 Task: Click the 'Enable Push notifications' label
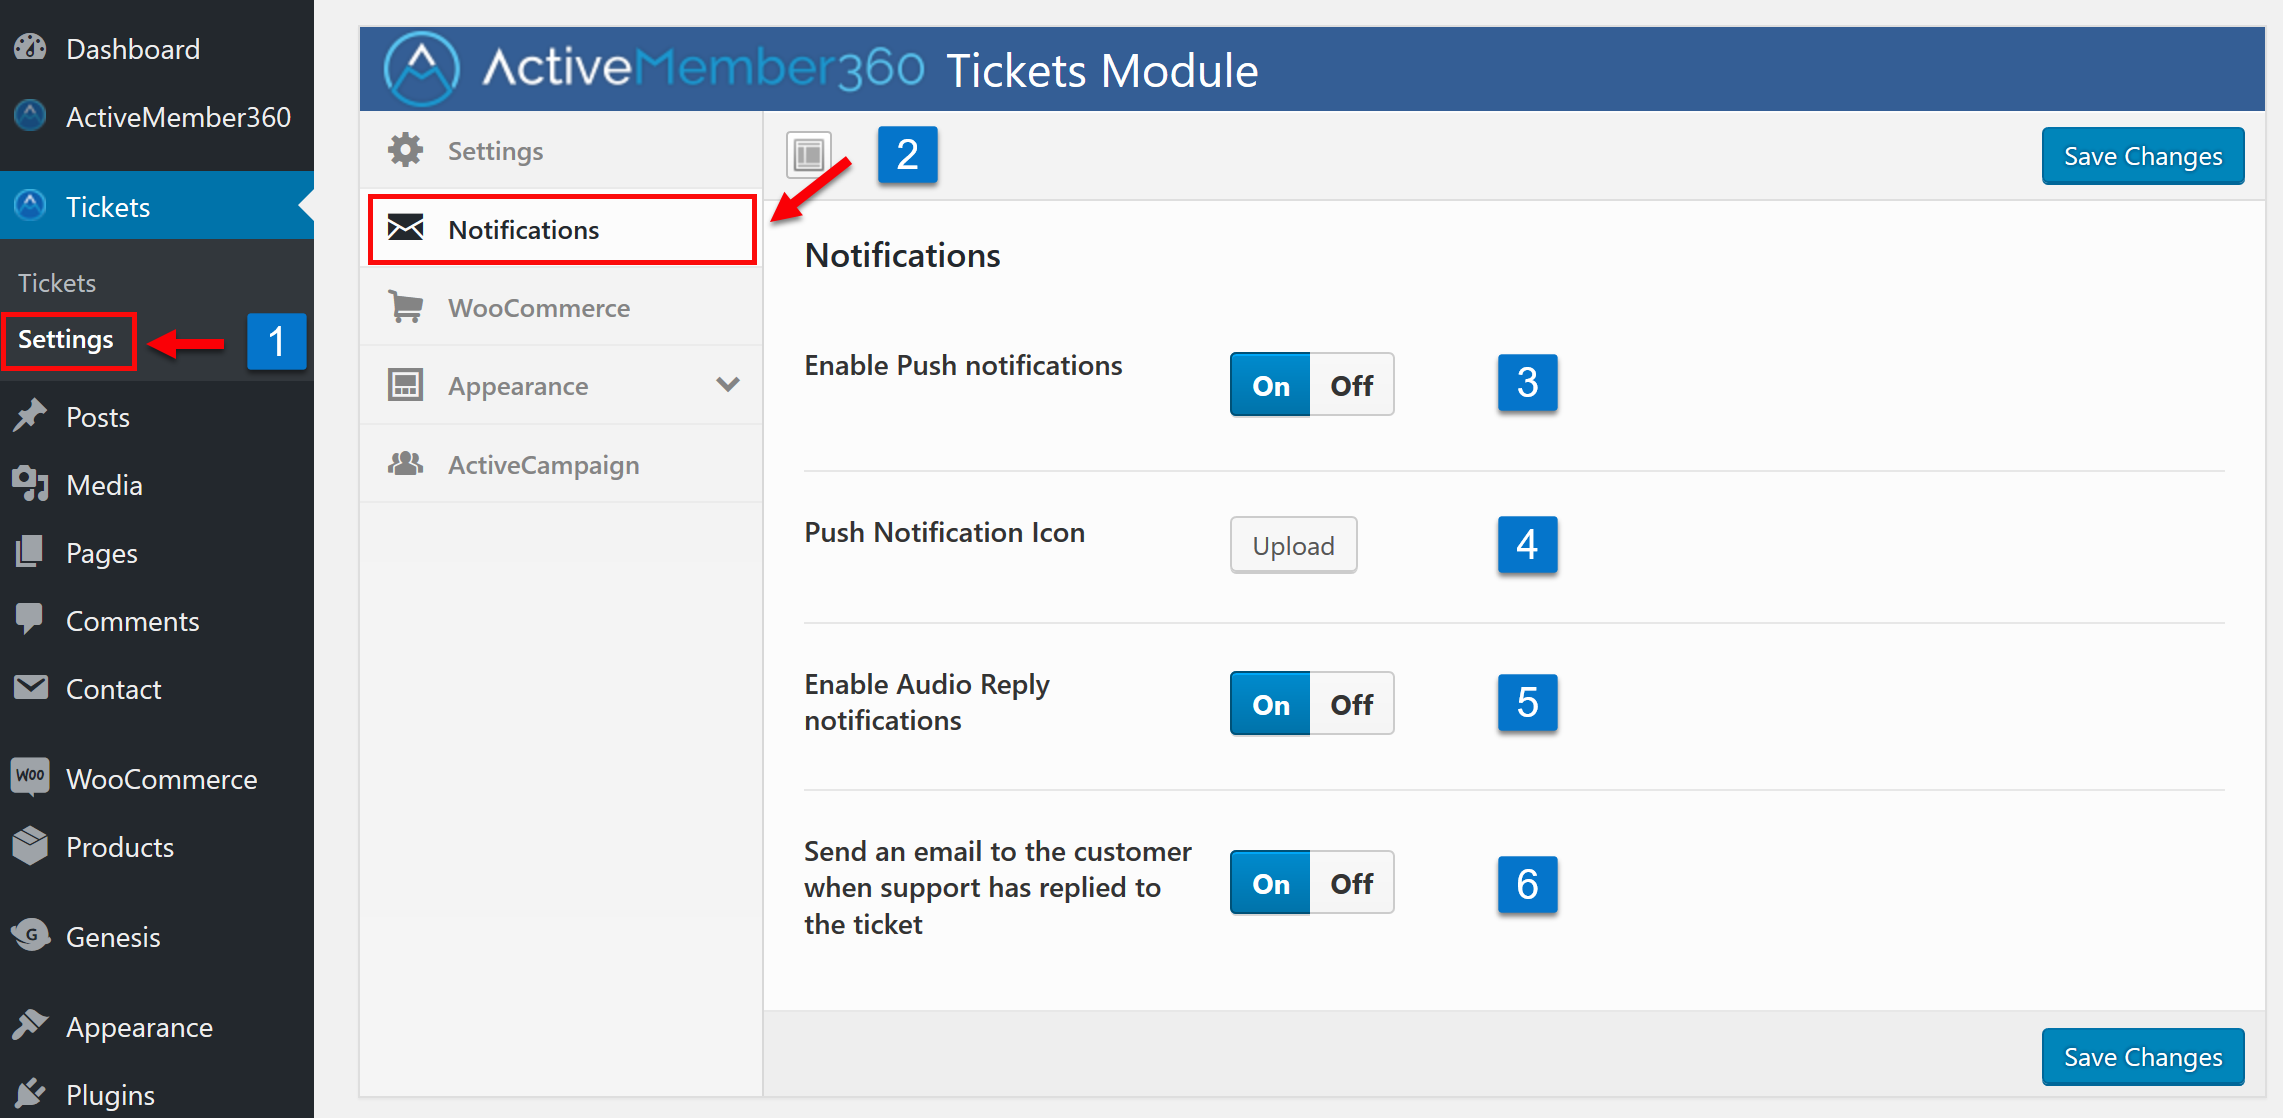pyautogui.click(x=963, y=366)
